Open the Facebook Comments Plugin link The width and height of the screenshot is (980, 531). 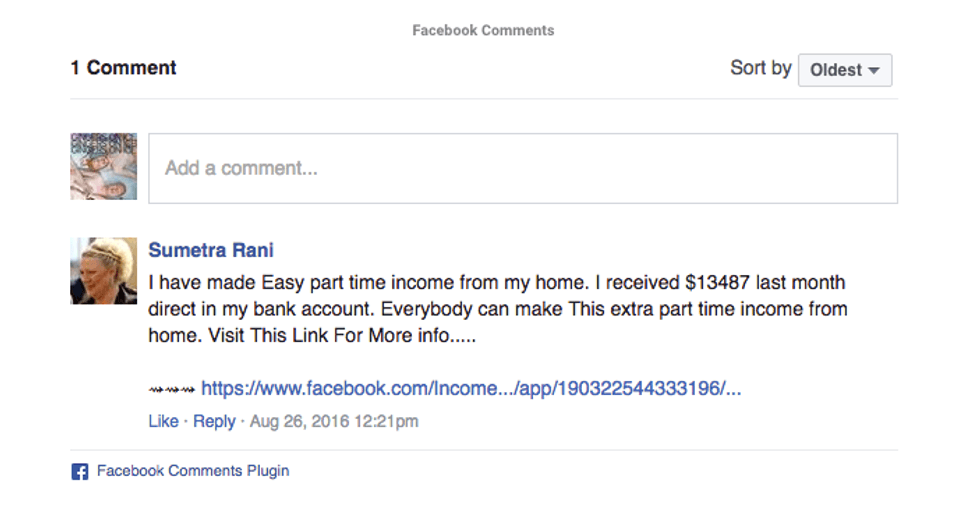(193, 471)
